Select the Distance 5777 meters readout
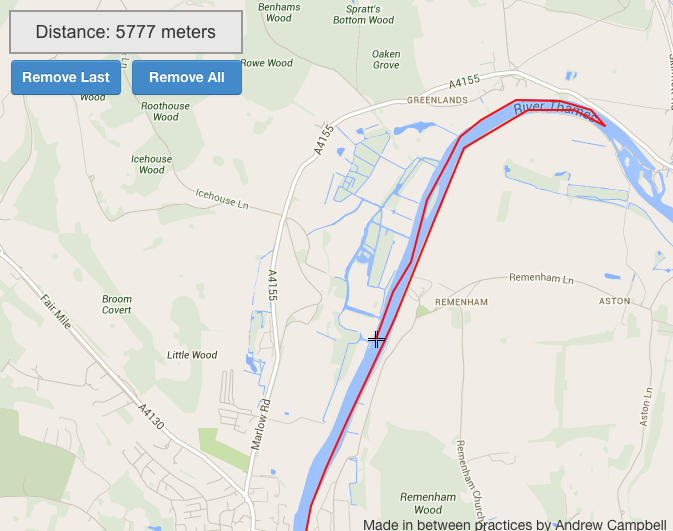Image resolution: width=673 pixels, height=531 pixels. click(126, 32)
